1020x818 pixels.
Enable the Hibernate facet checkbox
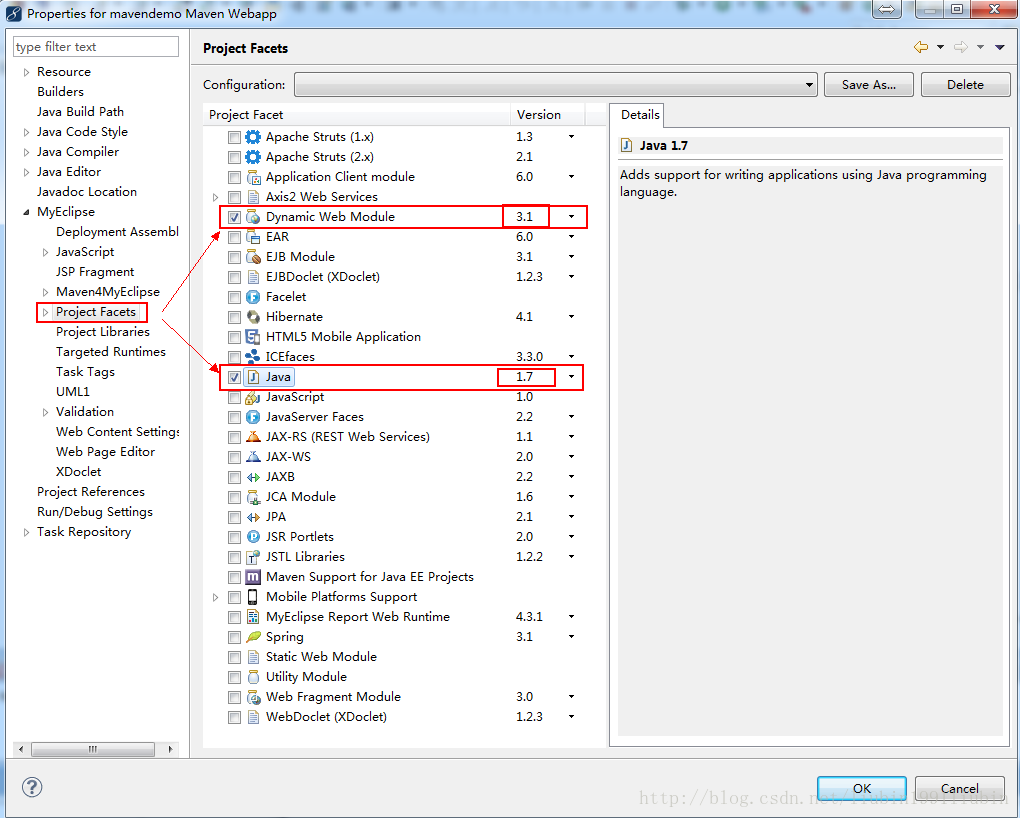tap(234, 318)
